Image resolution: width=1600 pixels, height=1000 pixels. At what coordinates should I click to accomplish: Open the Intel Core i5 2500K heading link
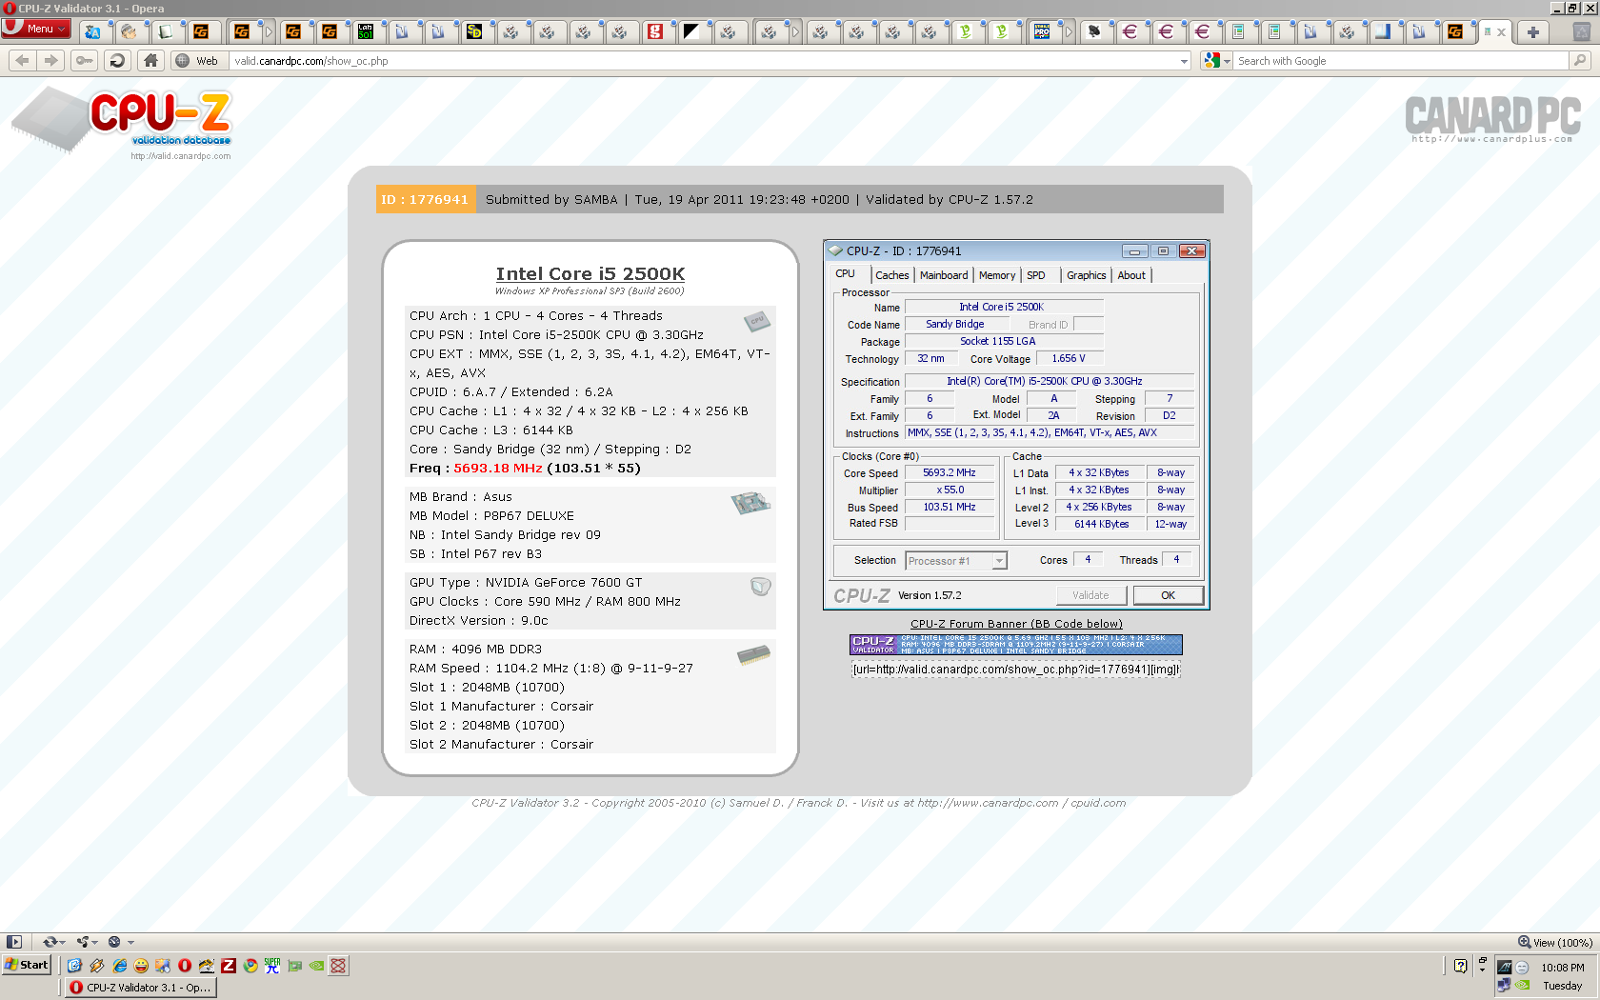pyautogui.click(x=590, y=273)
